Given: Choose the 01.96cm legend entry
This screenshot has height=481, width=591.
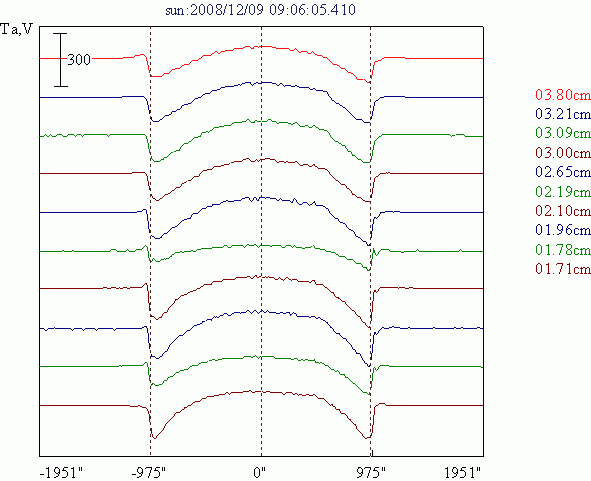Looking at the screenshot, I should pyautogui.click(x=563, y=230).
